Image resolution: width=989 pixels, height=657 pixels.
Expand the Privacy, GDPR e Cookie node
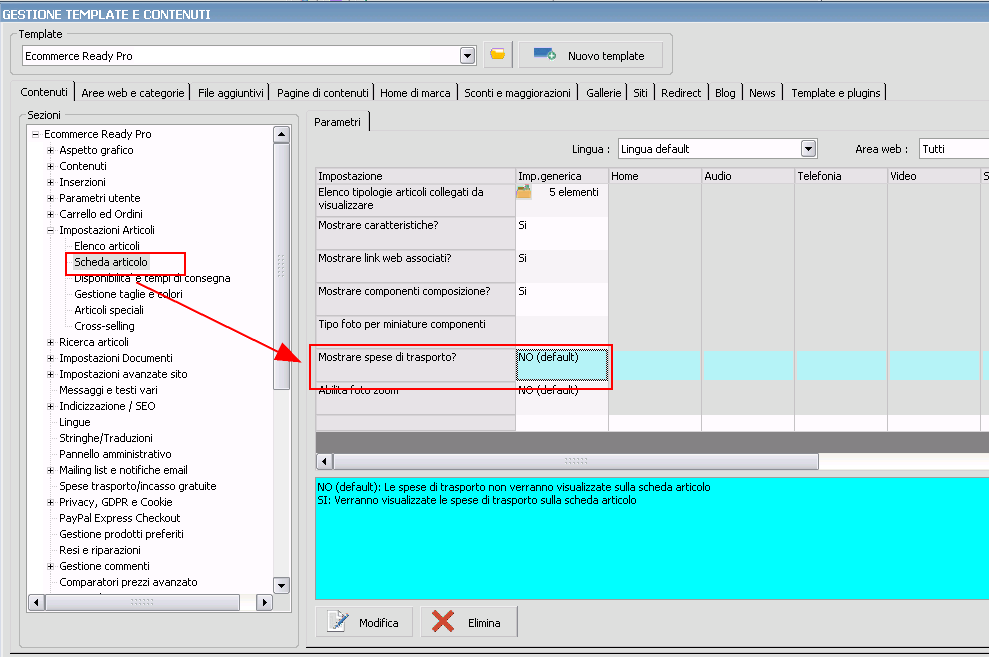tap(50, 503)
